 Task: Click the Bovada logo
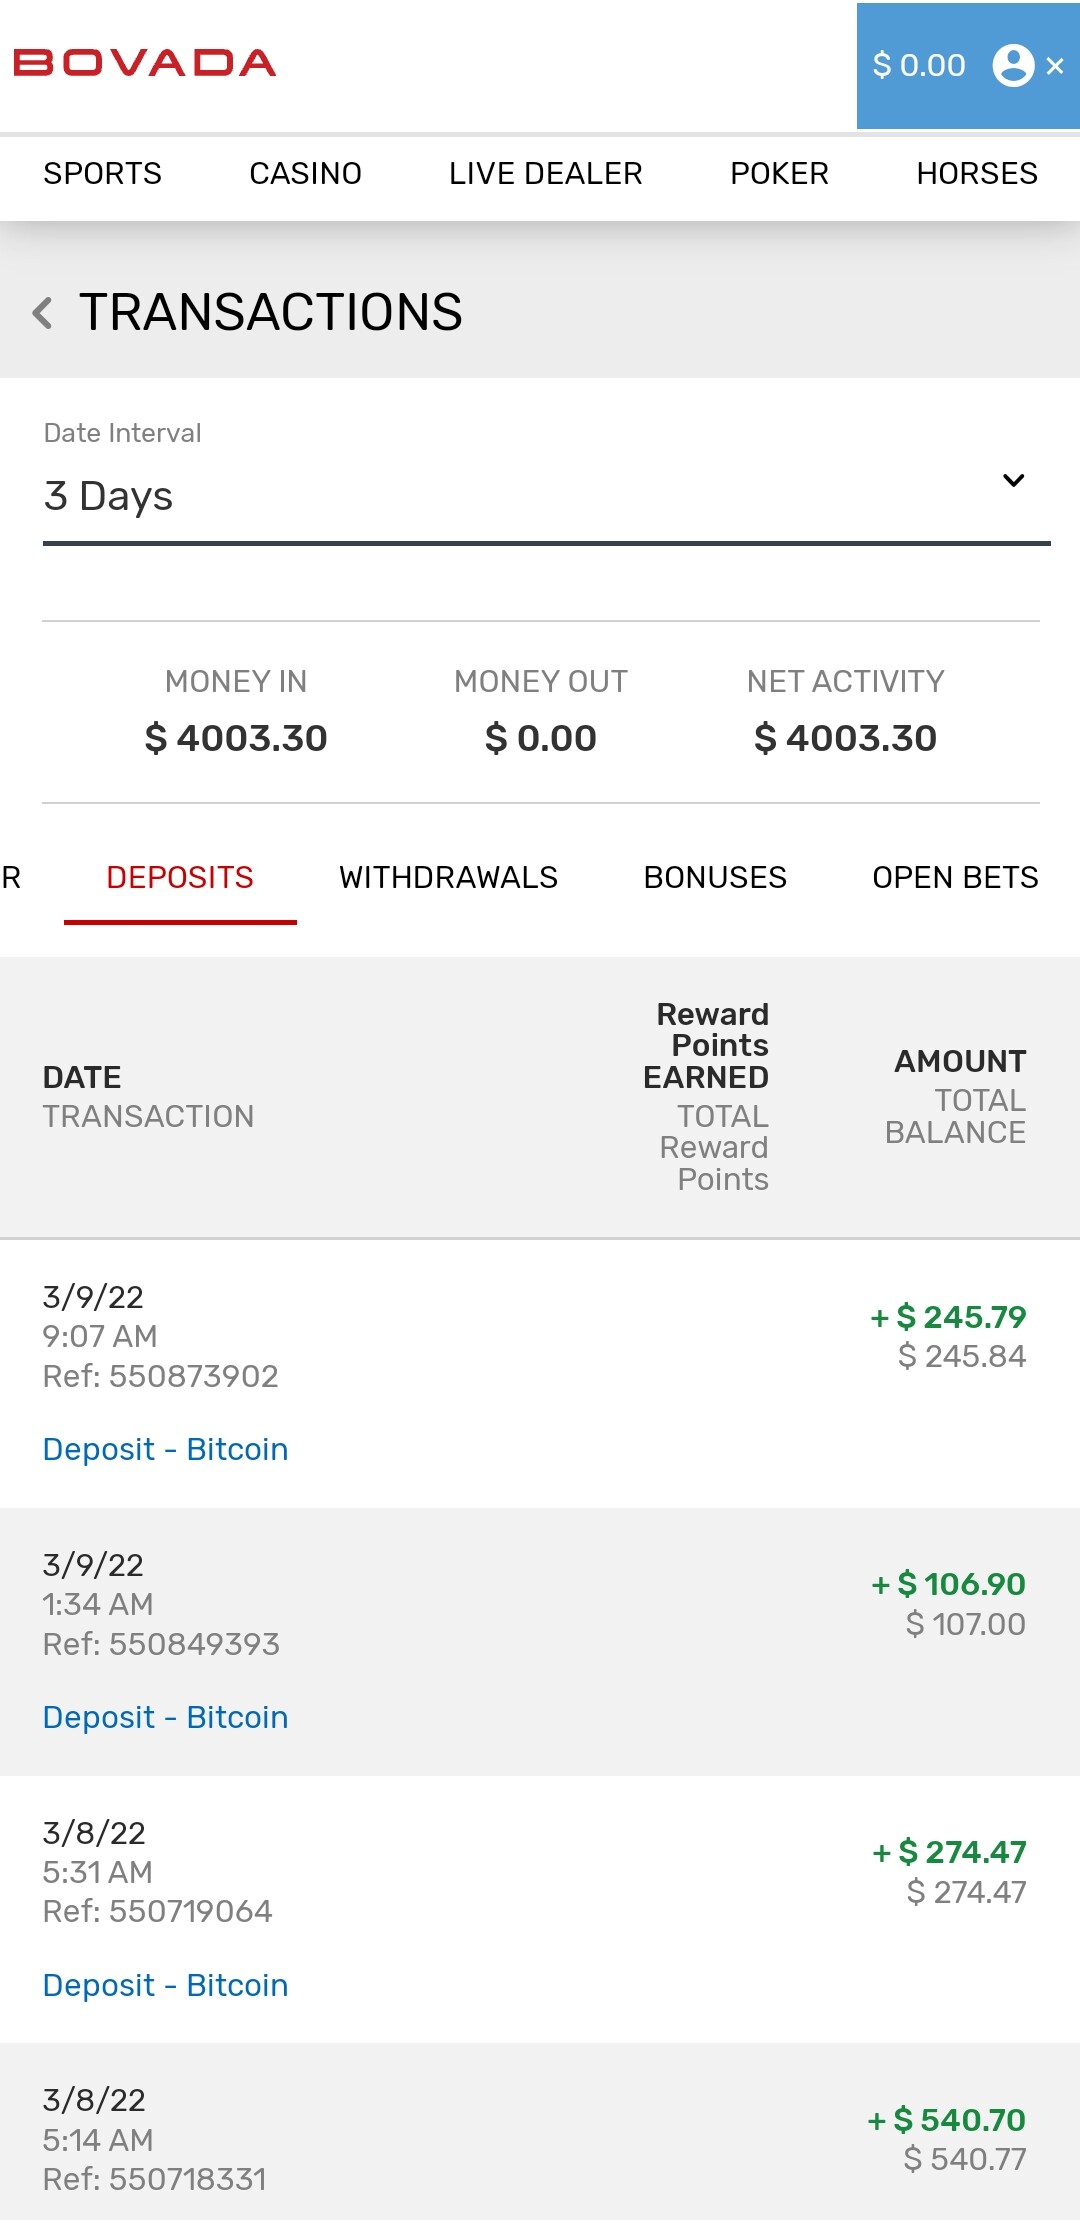[145, 64]
